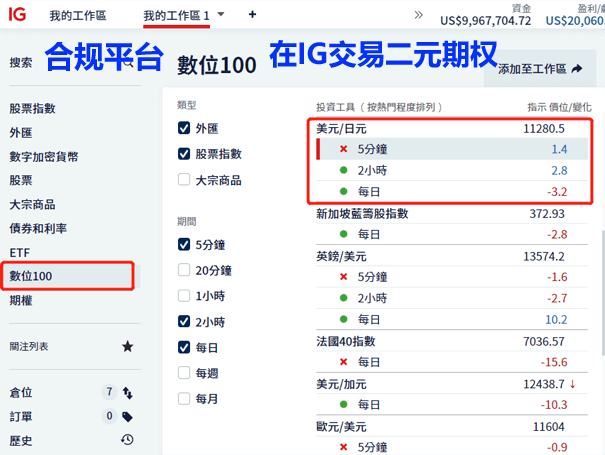
Task: Select 美元/加元 instrument header
Action: tap(452, 384)
